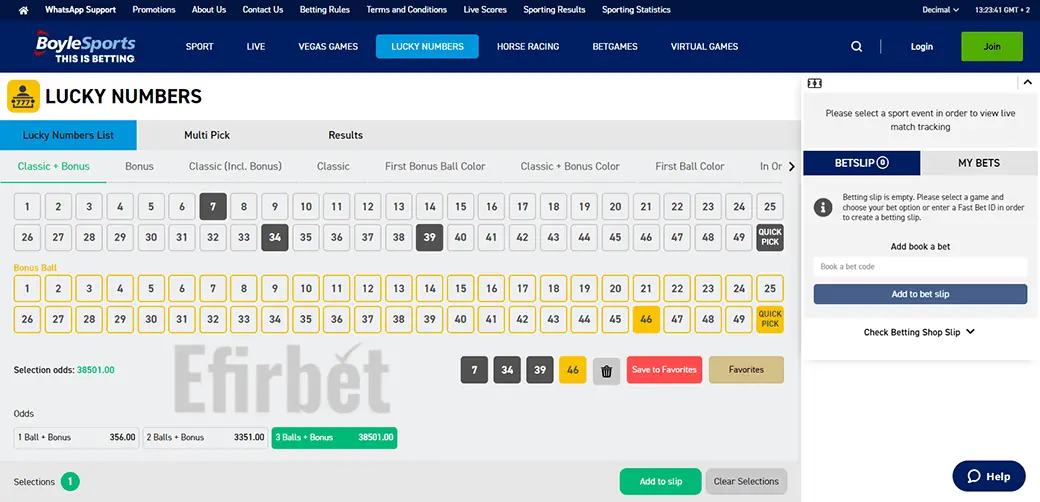
Task: Deselect main number 39
Action: (x=430, y=237)
